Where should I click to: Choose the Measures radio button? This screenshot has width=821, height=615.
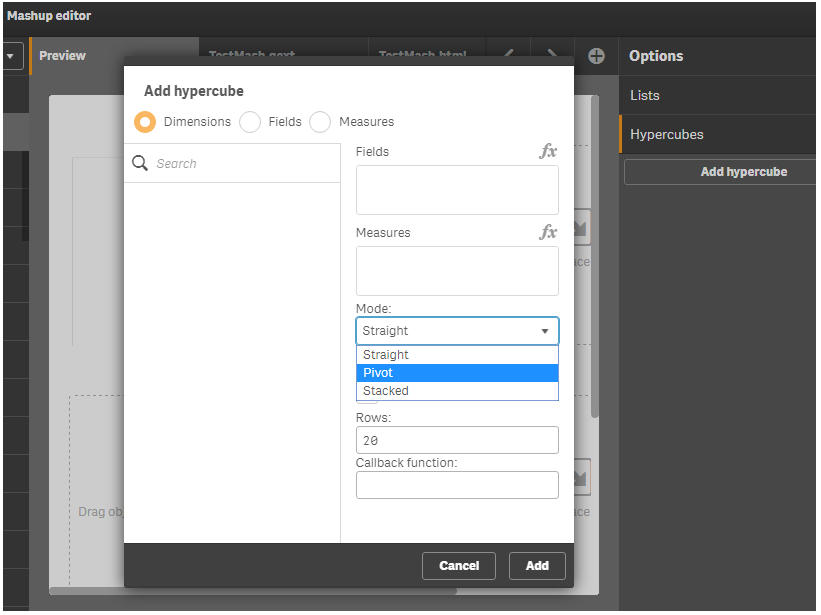pyautogui.click(x=320, y=122)
